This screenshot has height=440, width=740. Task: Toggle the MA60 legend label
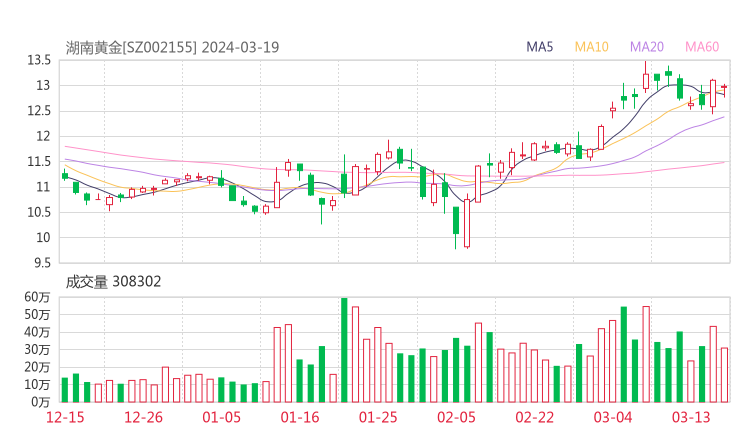pyautogui.click(x=702, y=47)
